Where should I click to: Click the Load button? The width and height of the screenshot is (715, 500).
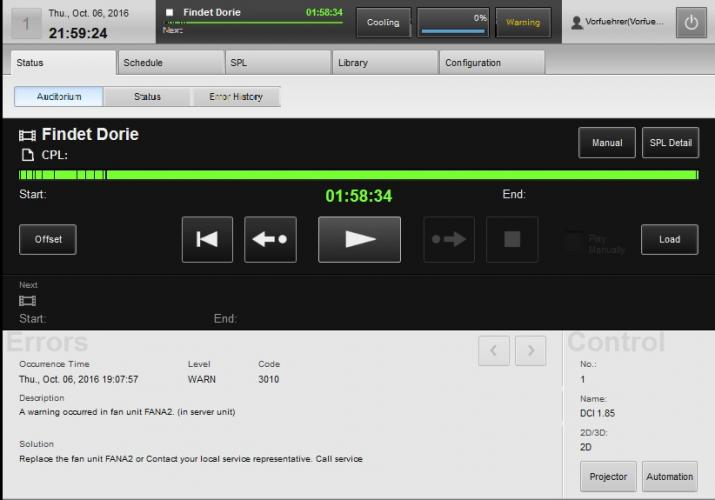coord(669,239)
